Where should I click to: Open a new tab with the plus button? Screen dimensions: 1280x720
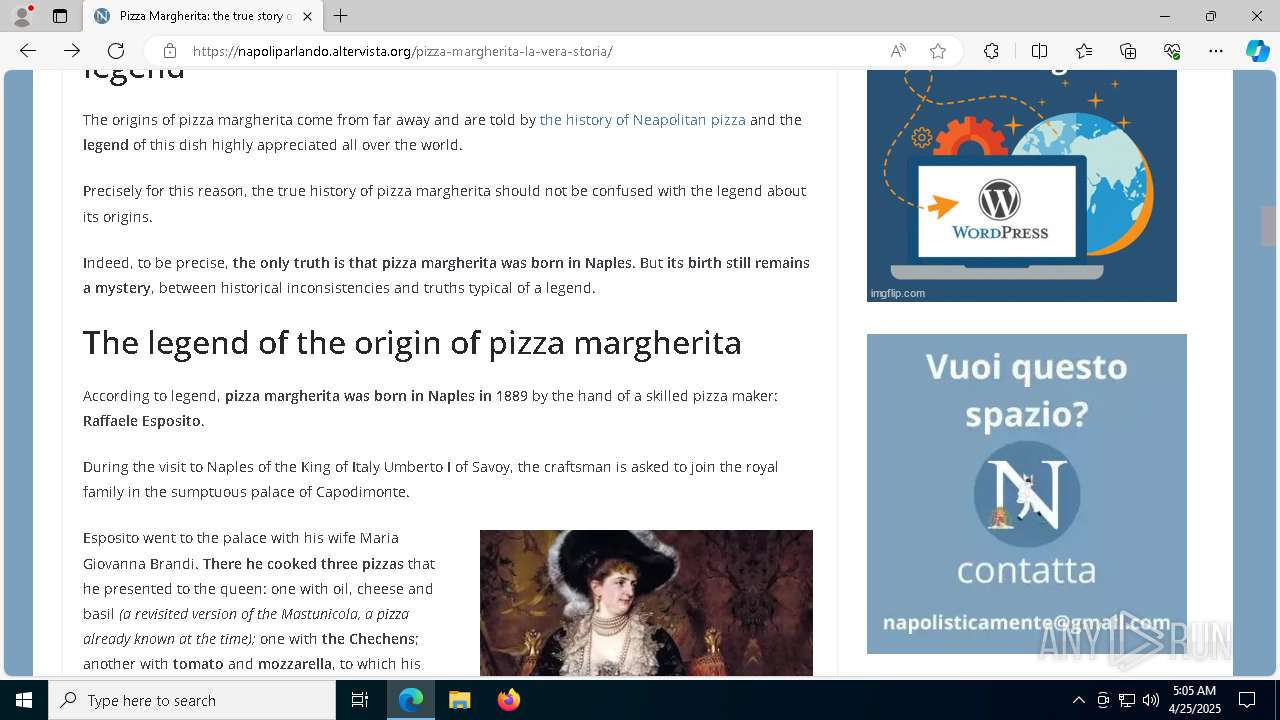341,16
